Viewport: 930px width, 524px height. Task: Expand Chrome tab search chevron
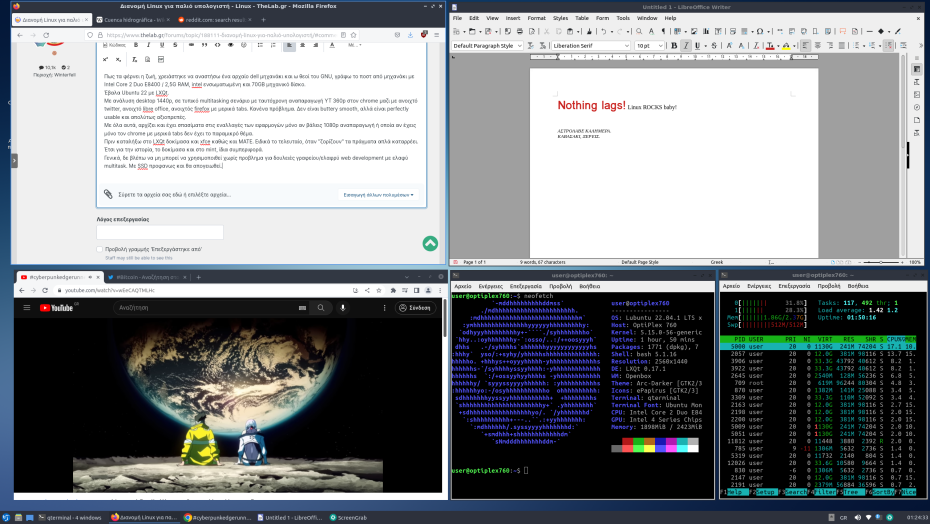(x=407, y=277)
